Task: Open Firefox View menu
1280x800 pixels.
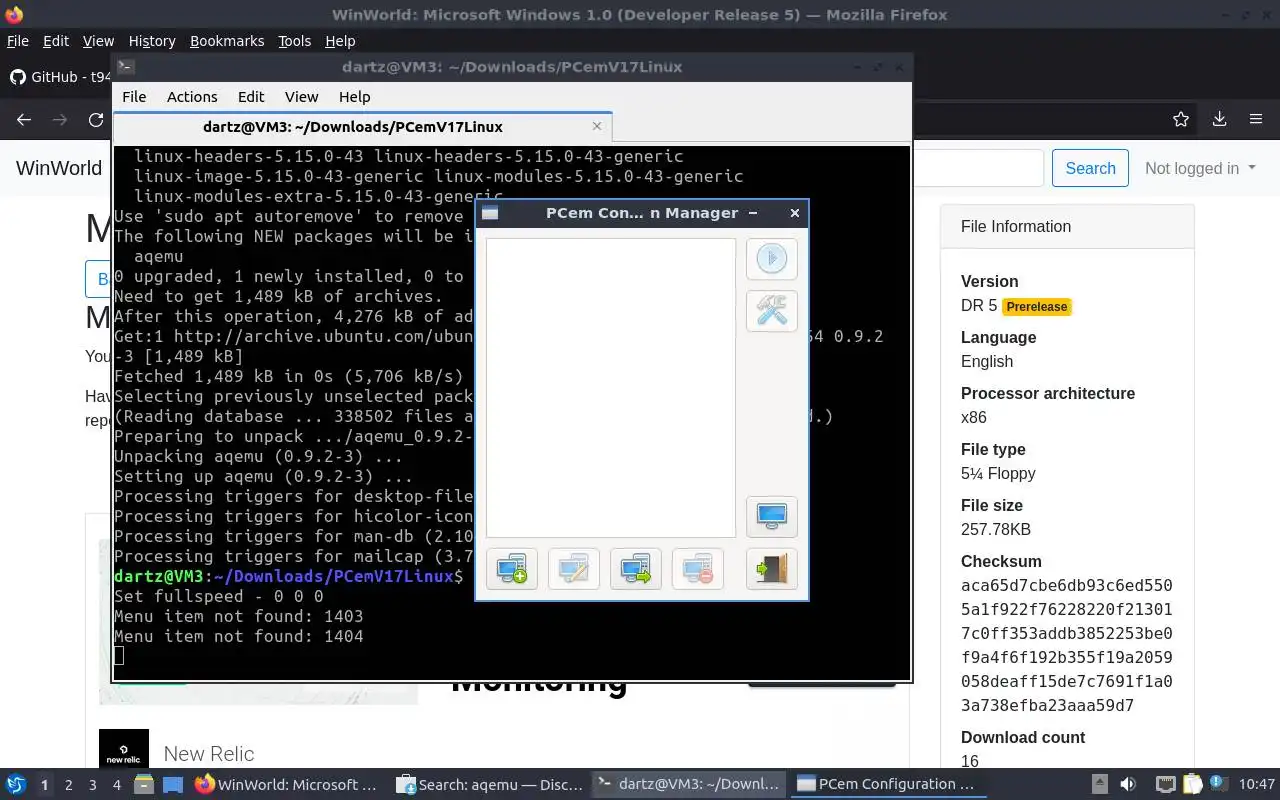Action: click(98, 41)
